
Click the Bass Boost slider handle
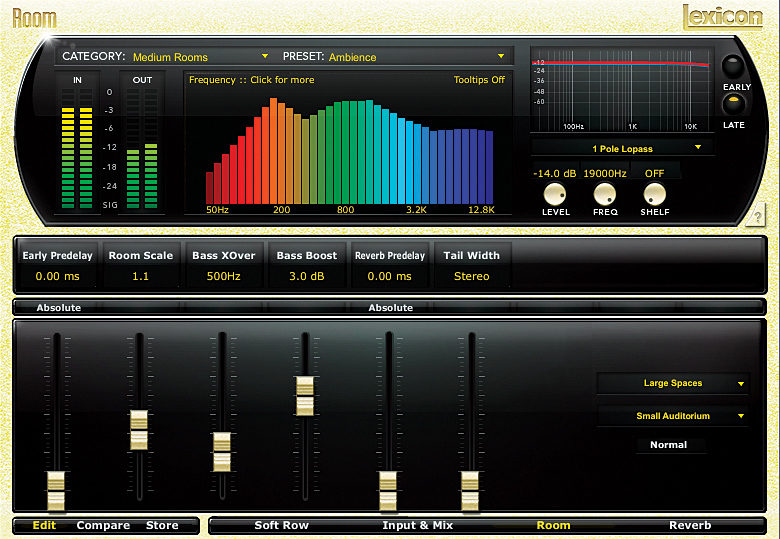click(305, 396)
